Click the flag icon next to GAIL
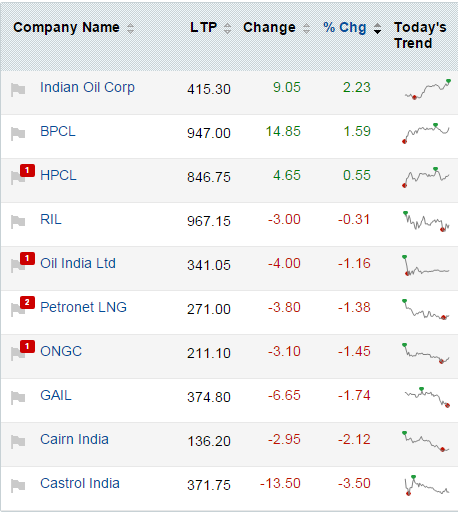The image size is (458, 513). [18, 398]
